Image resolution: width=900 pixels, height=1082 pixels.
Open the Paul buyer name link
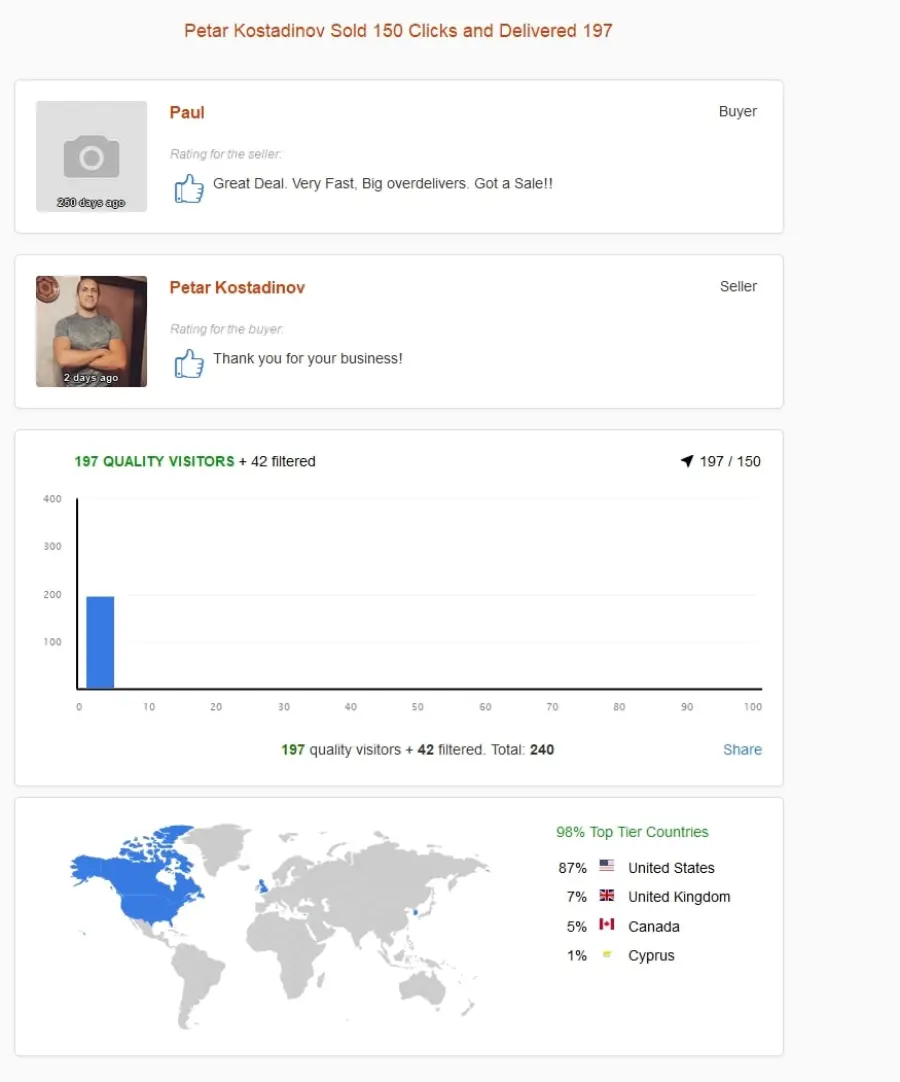pos(187,112)
